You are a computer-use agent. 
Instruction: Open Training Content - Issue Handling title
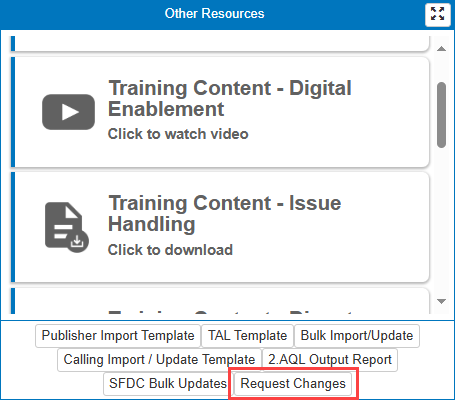coord(225,213)
